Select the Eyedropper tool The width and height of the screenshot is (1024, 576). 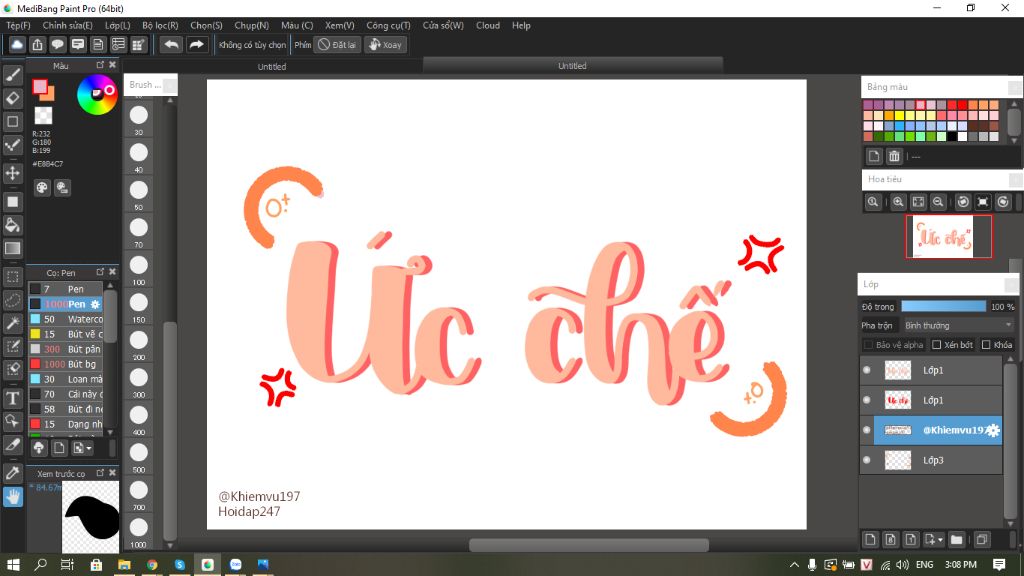(x=12, y=473)
